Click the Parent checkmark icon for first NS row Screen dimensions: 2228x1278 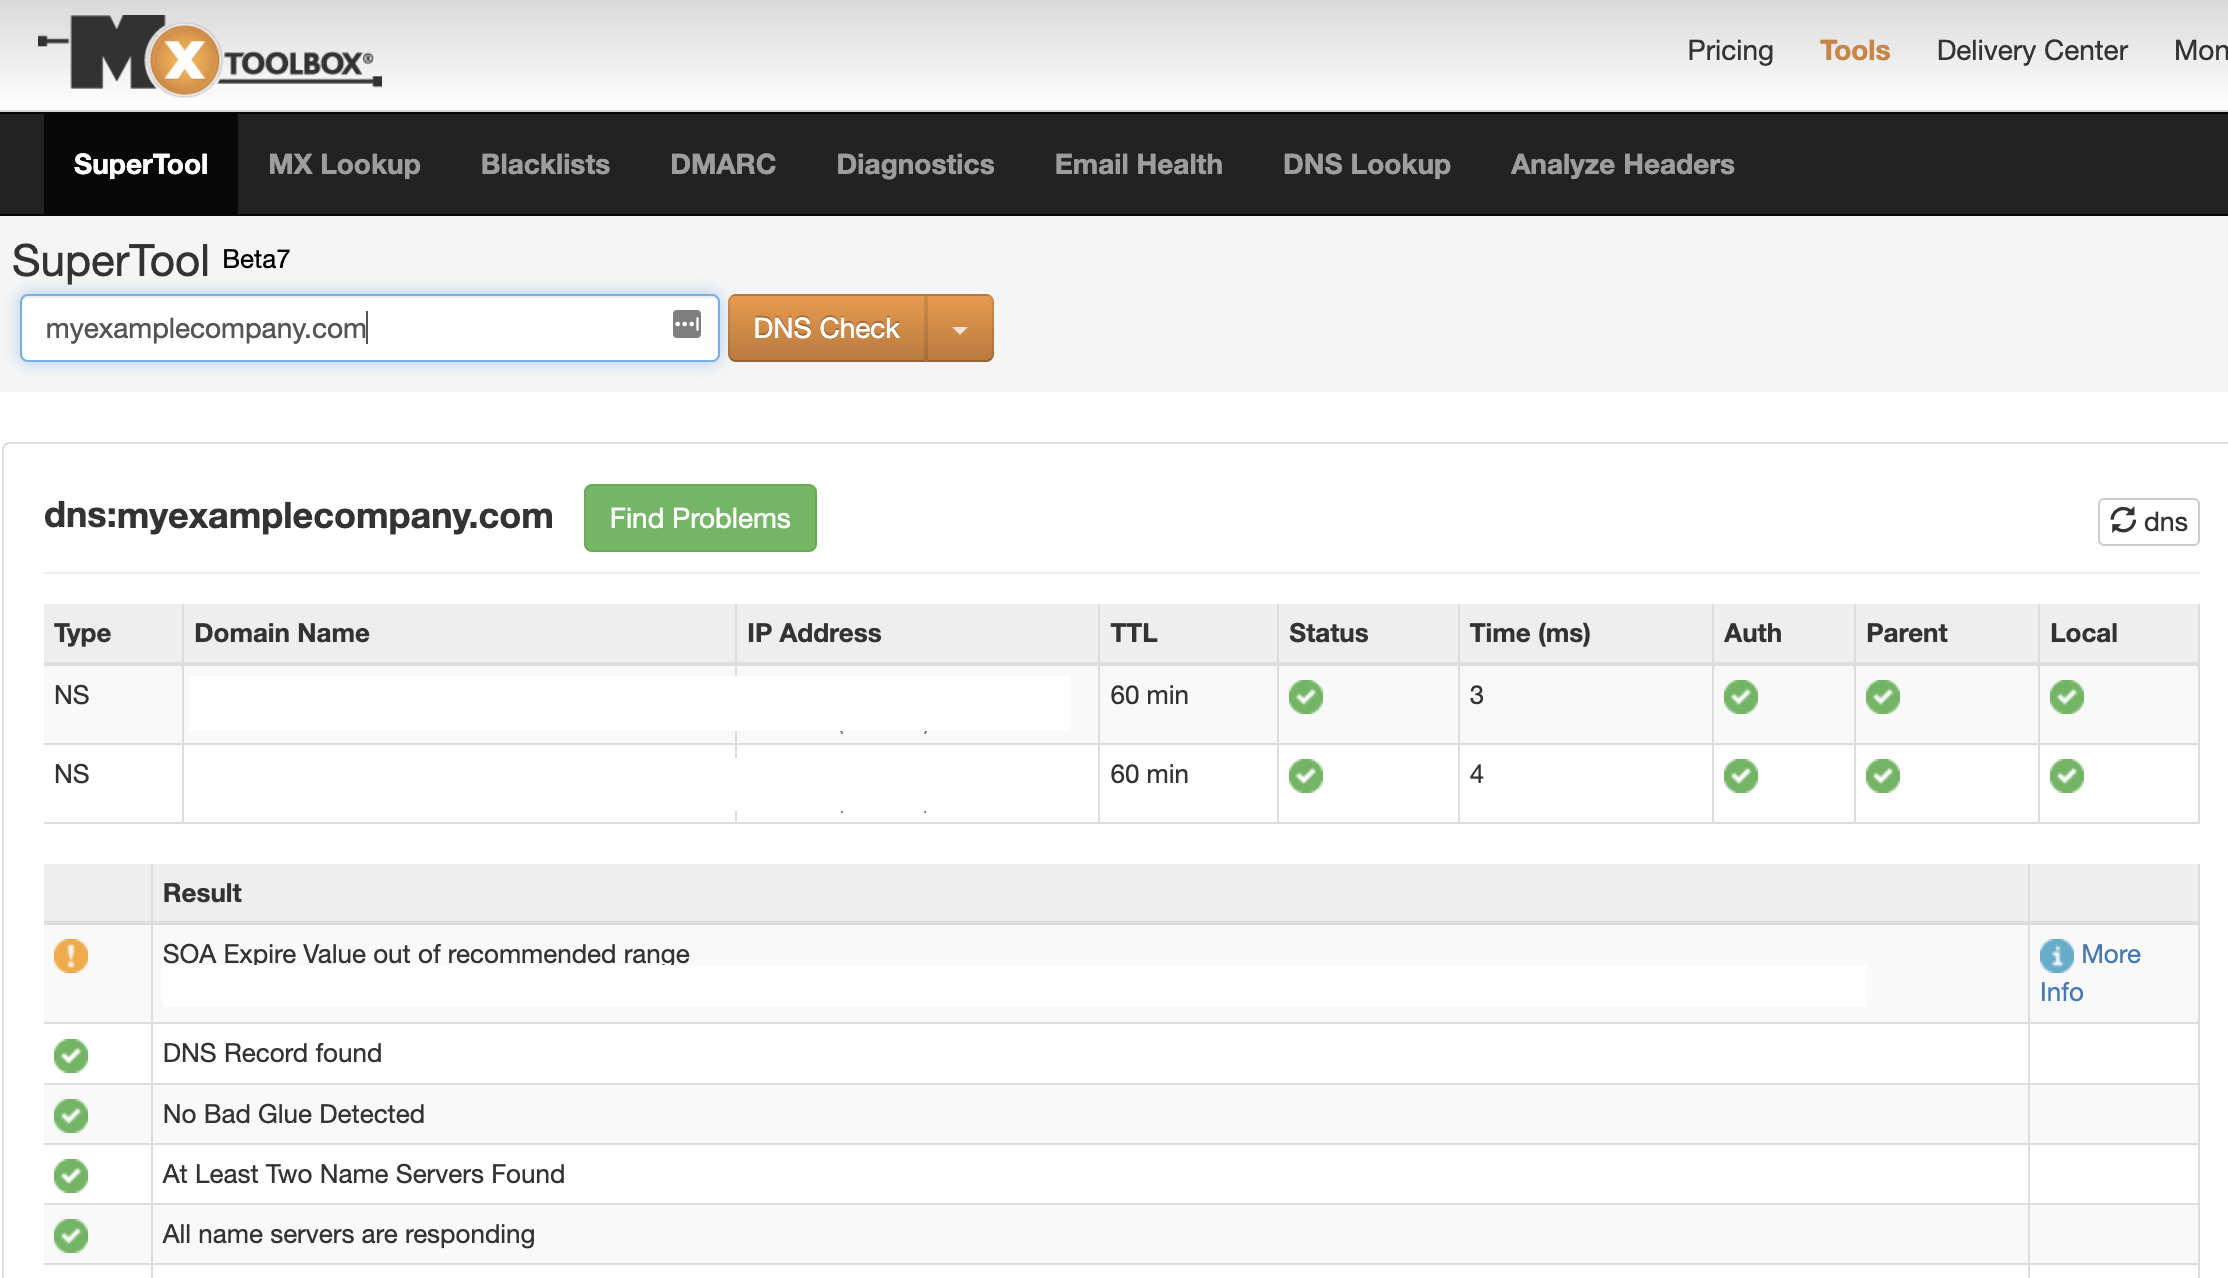1882,696
